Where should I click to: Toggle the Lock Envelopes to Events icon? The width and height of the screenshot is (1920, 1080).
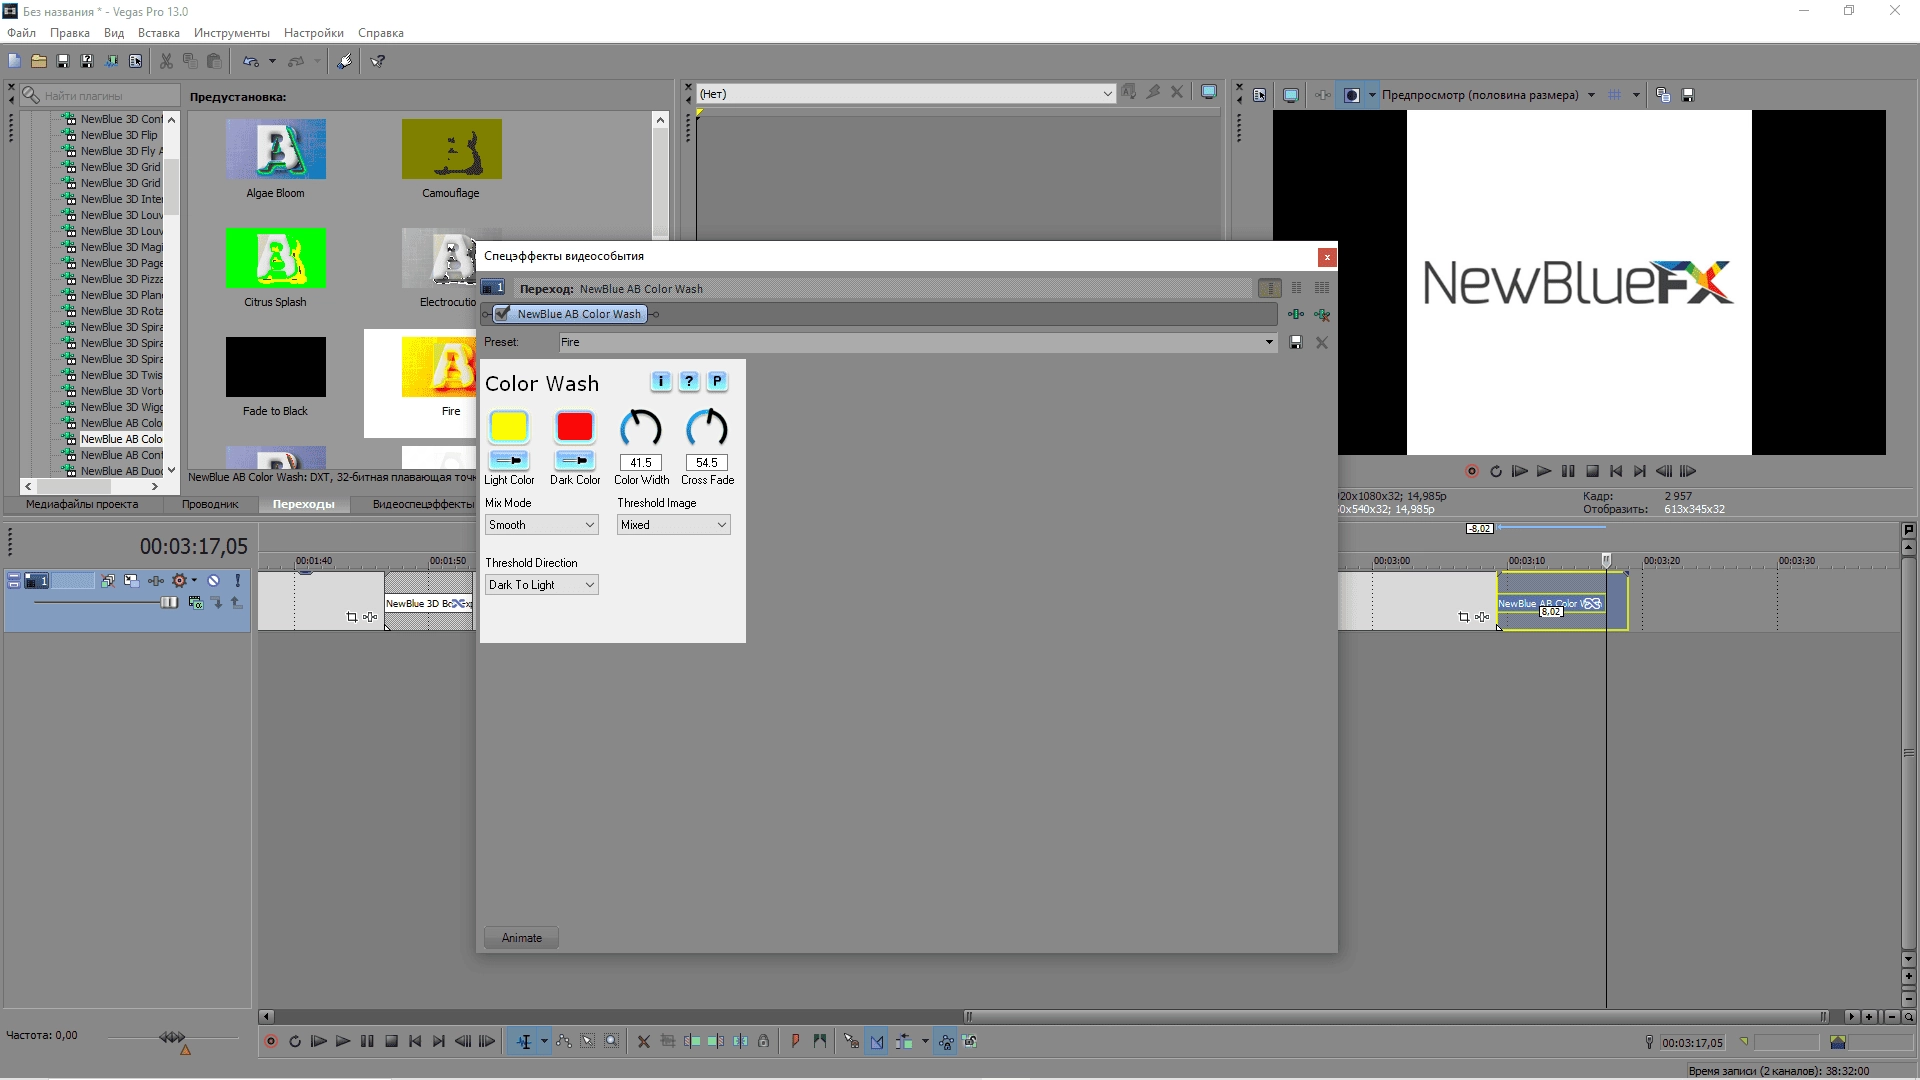(x=946, y=1041)
